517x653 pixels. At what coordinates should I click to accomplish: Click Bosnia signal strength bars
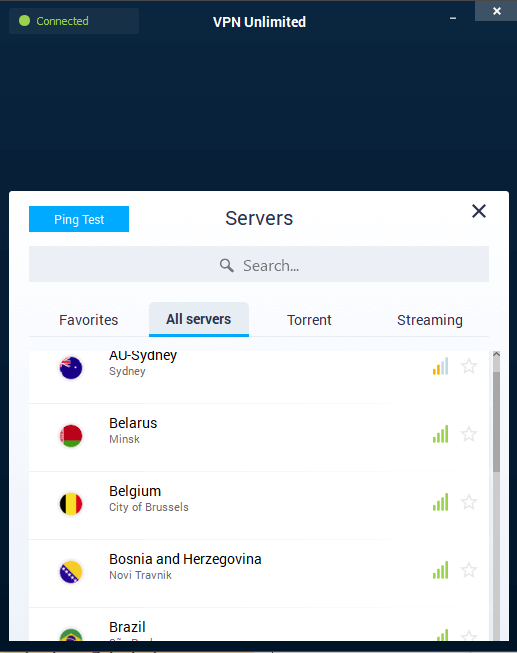coord(440,570)
